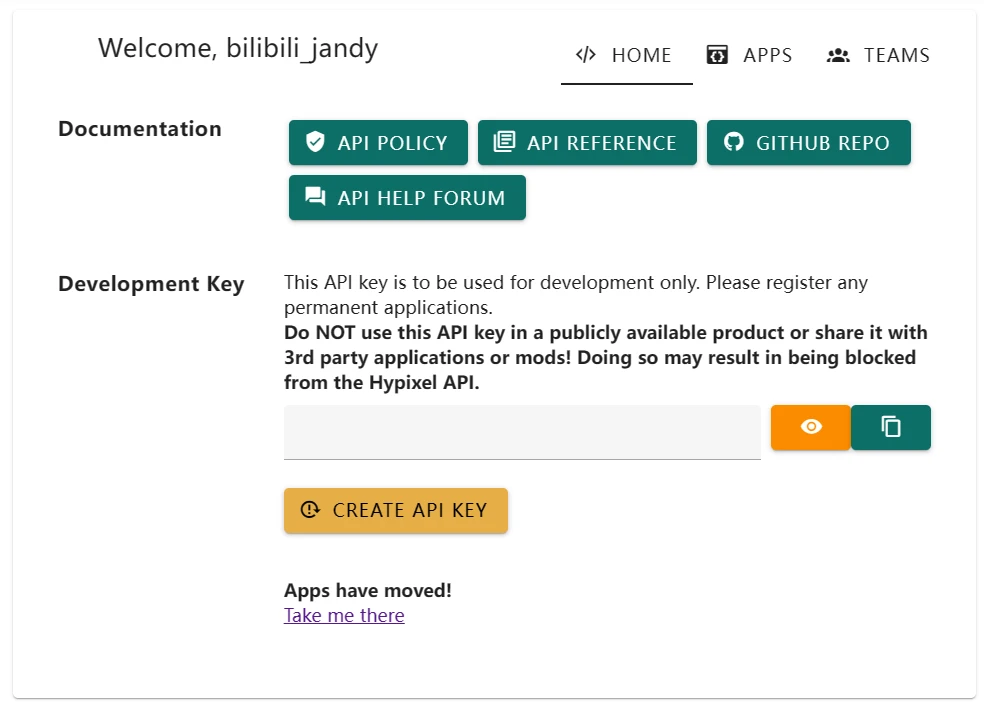
Task: Follow the "Take me there" link
Action: point(344,615)
